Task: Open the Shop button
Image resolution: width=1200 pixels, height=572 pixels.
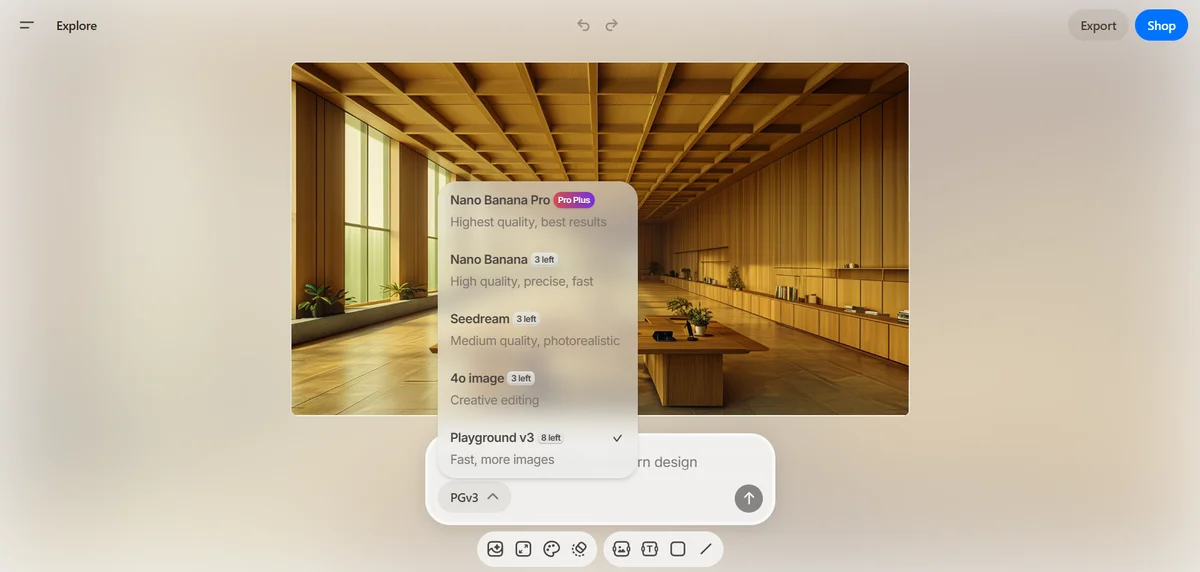Action: click(x=1161, y=26)
